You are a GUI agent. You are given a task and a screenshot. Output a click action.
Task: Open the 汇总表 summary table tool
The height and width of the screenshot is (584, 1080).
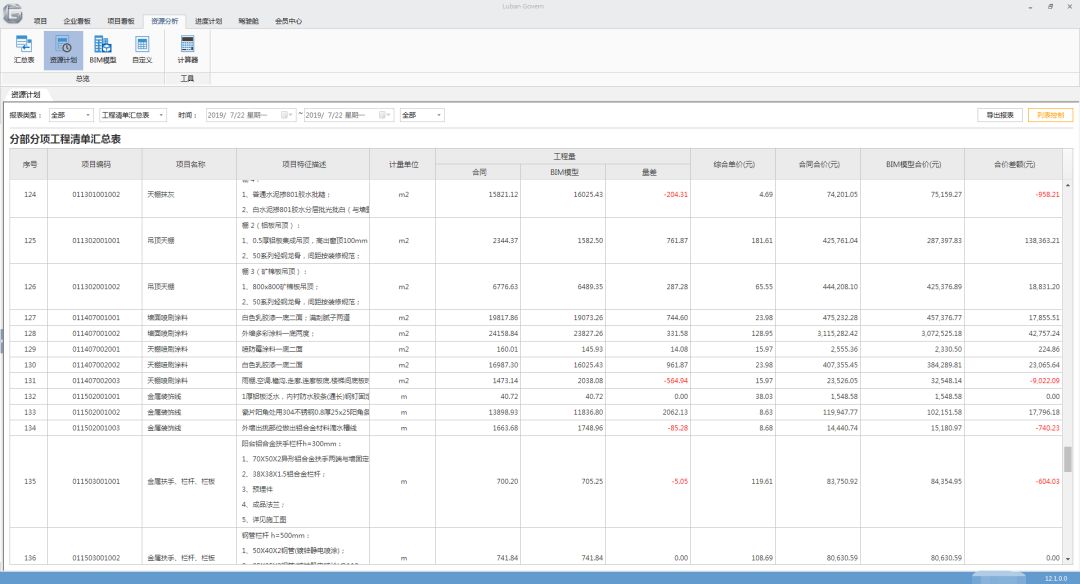click(x=24, y=50)
